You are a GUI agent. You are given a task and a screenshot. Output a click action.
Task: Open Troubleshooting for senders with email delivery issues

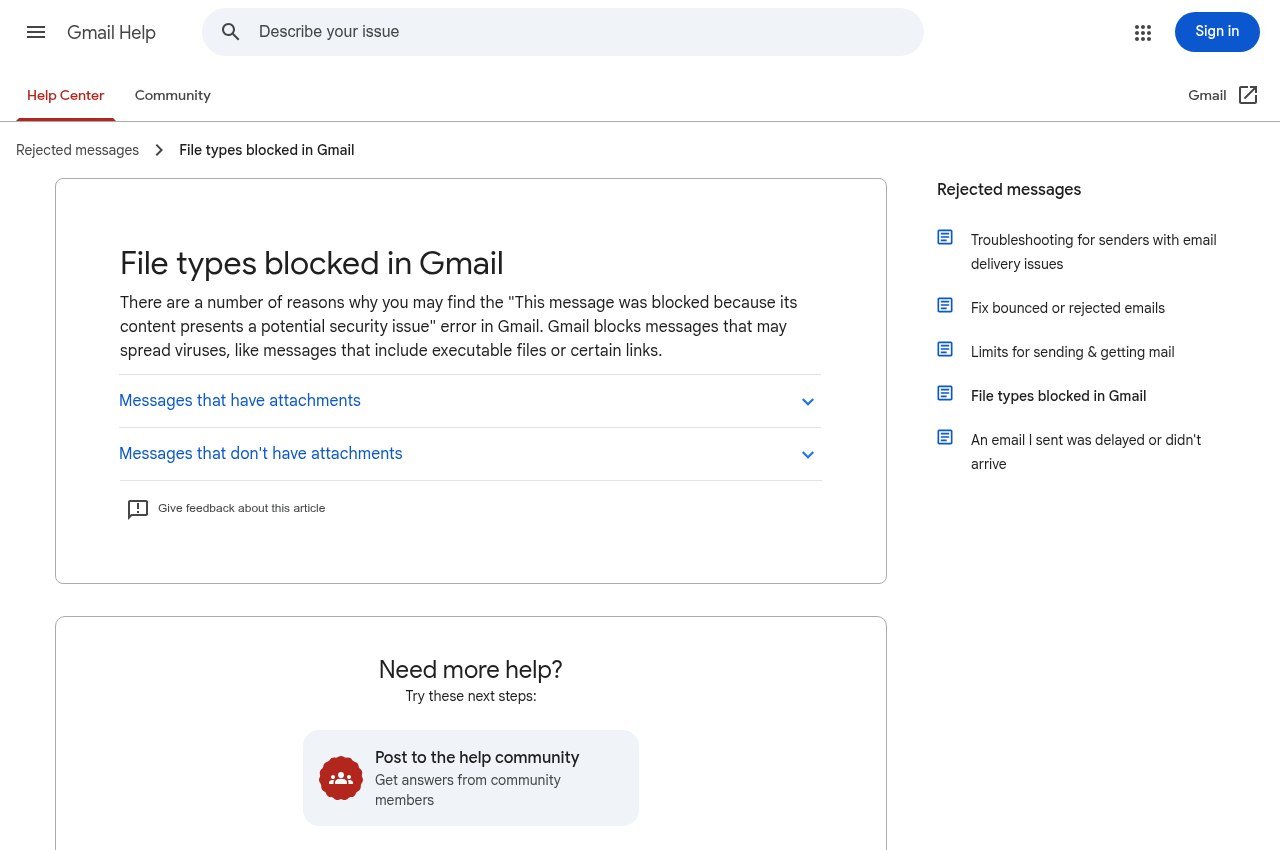pyautogui.click(x=1094, y=252)
